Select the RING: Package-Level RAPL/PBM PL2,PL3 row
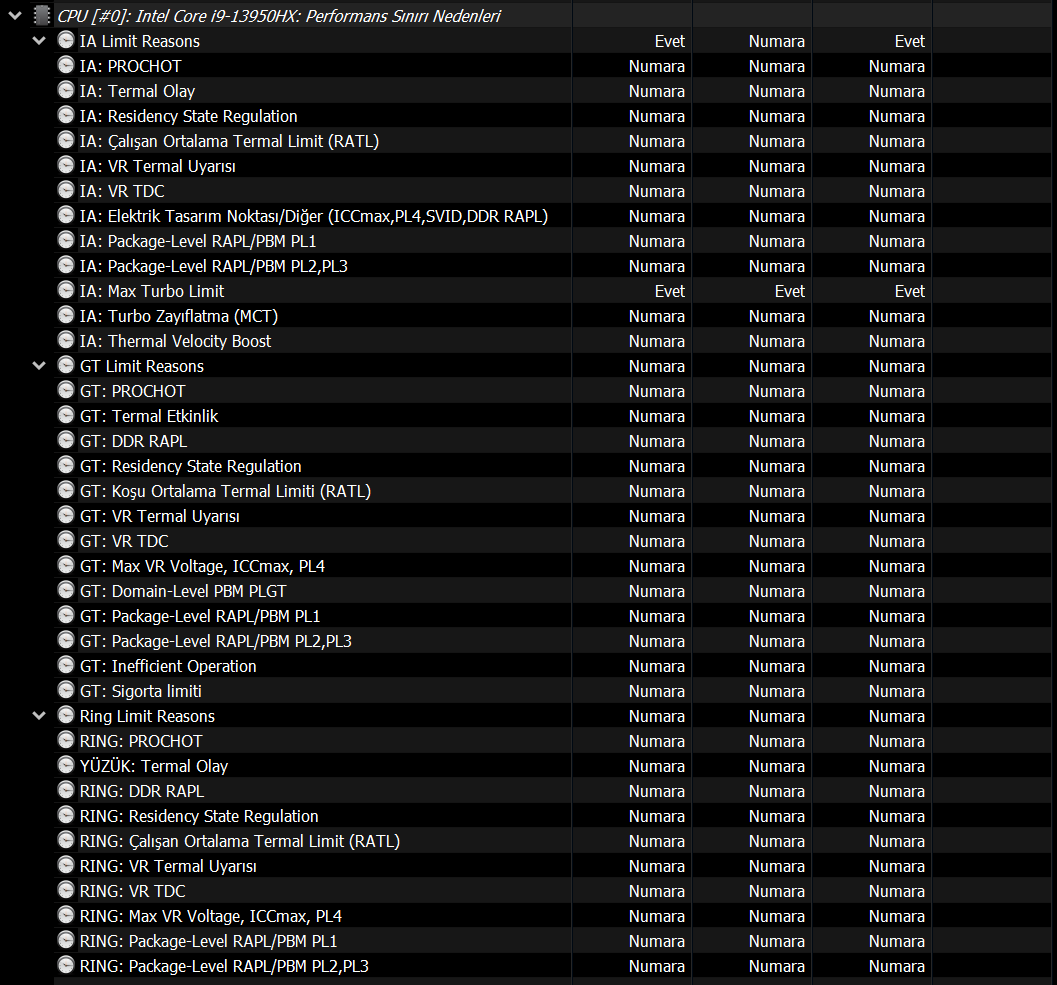This screenshot has width=1057, height=985. (555, 965)
